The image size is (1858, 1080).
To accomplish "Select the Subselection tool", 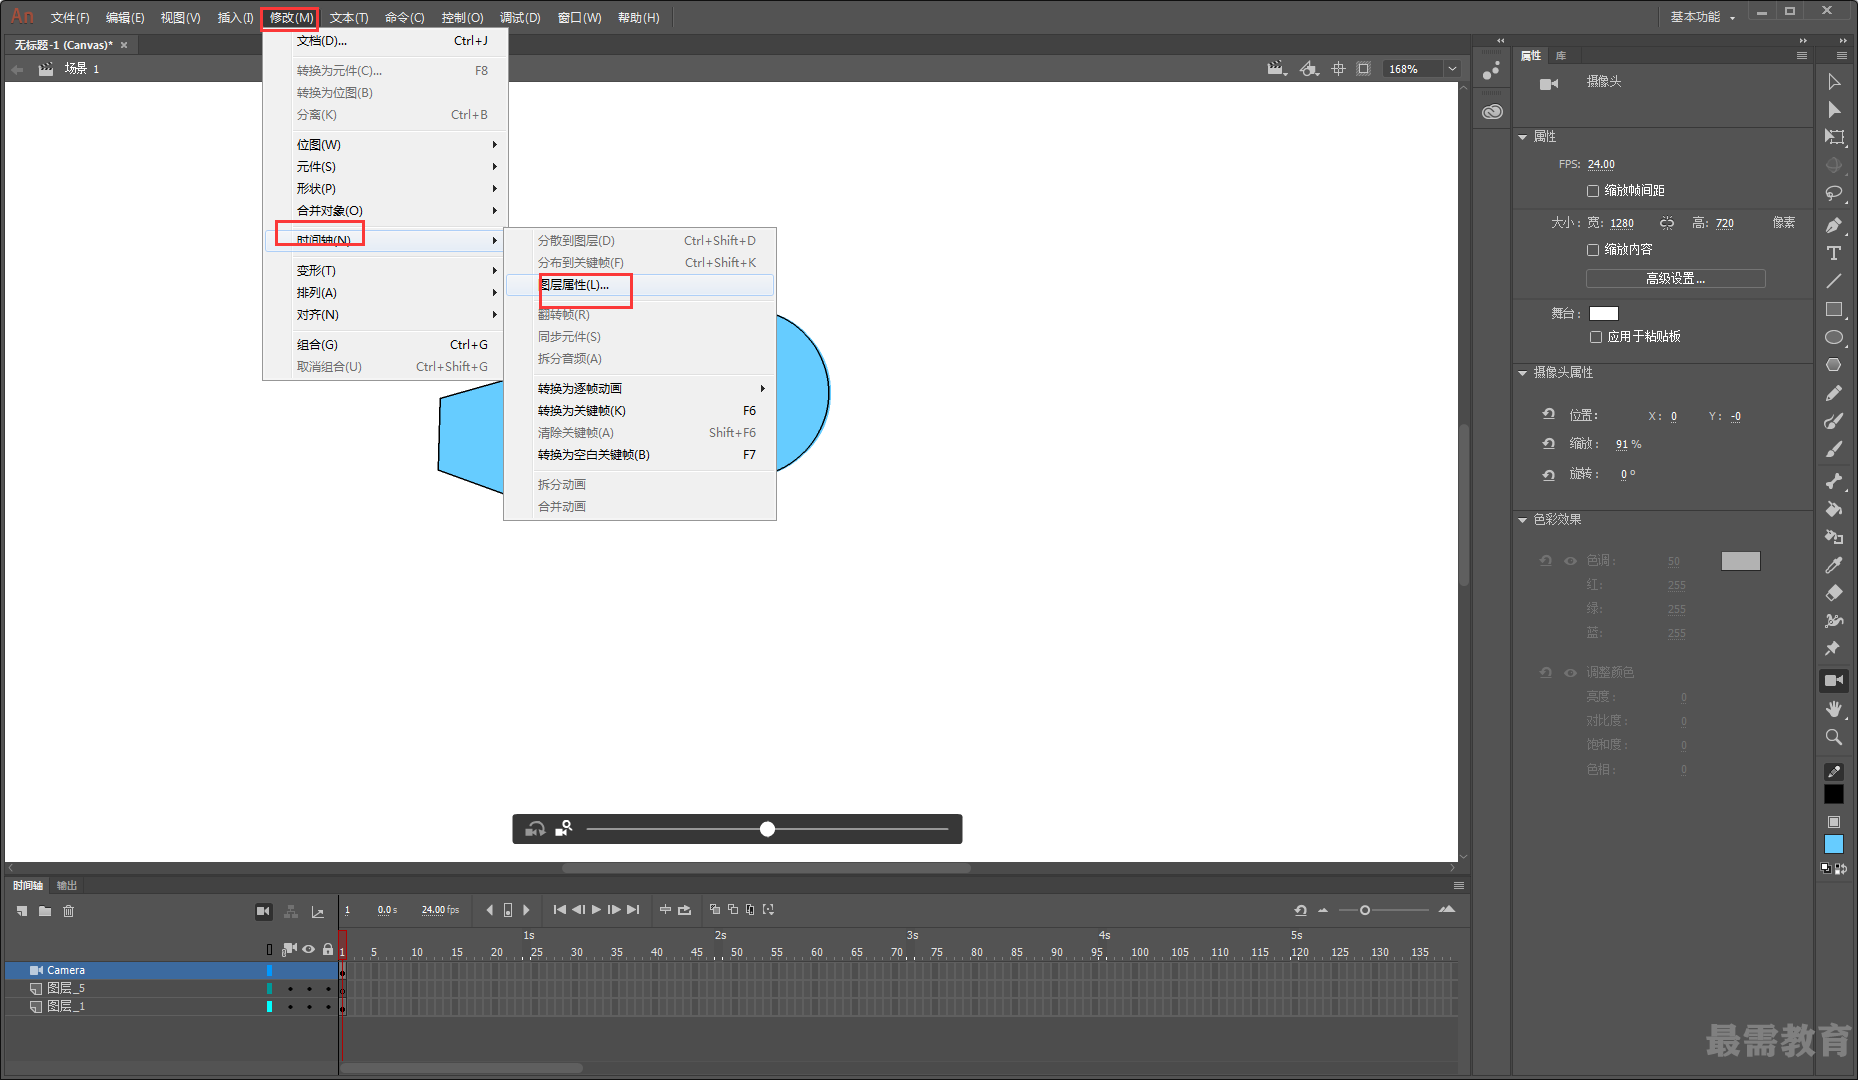I will click(x=1834, y=110).
